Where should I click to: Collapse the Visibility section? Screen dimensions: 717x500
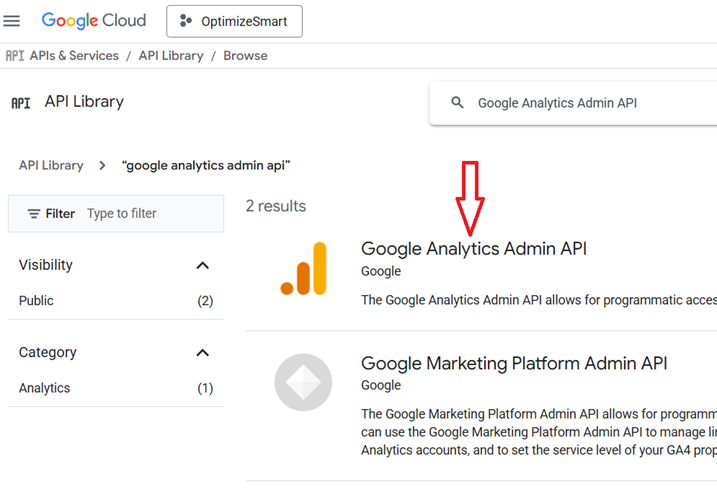click(202, 265)
